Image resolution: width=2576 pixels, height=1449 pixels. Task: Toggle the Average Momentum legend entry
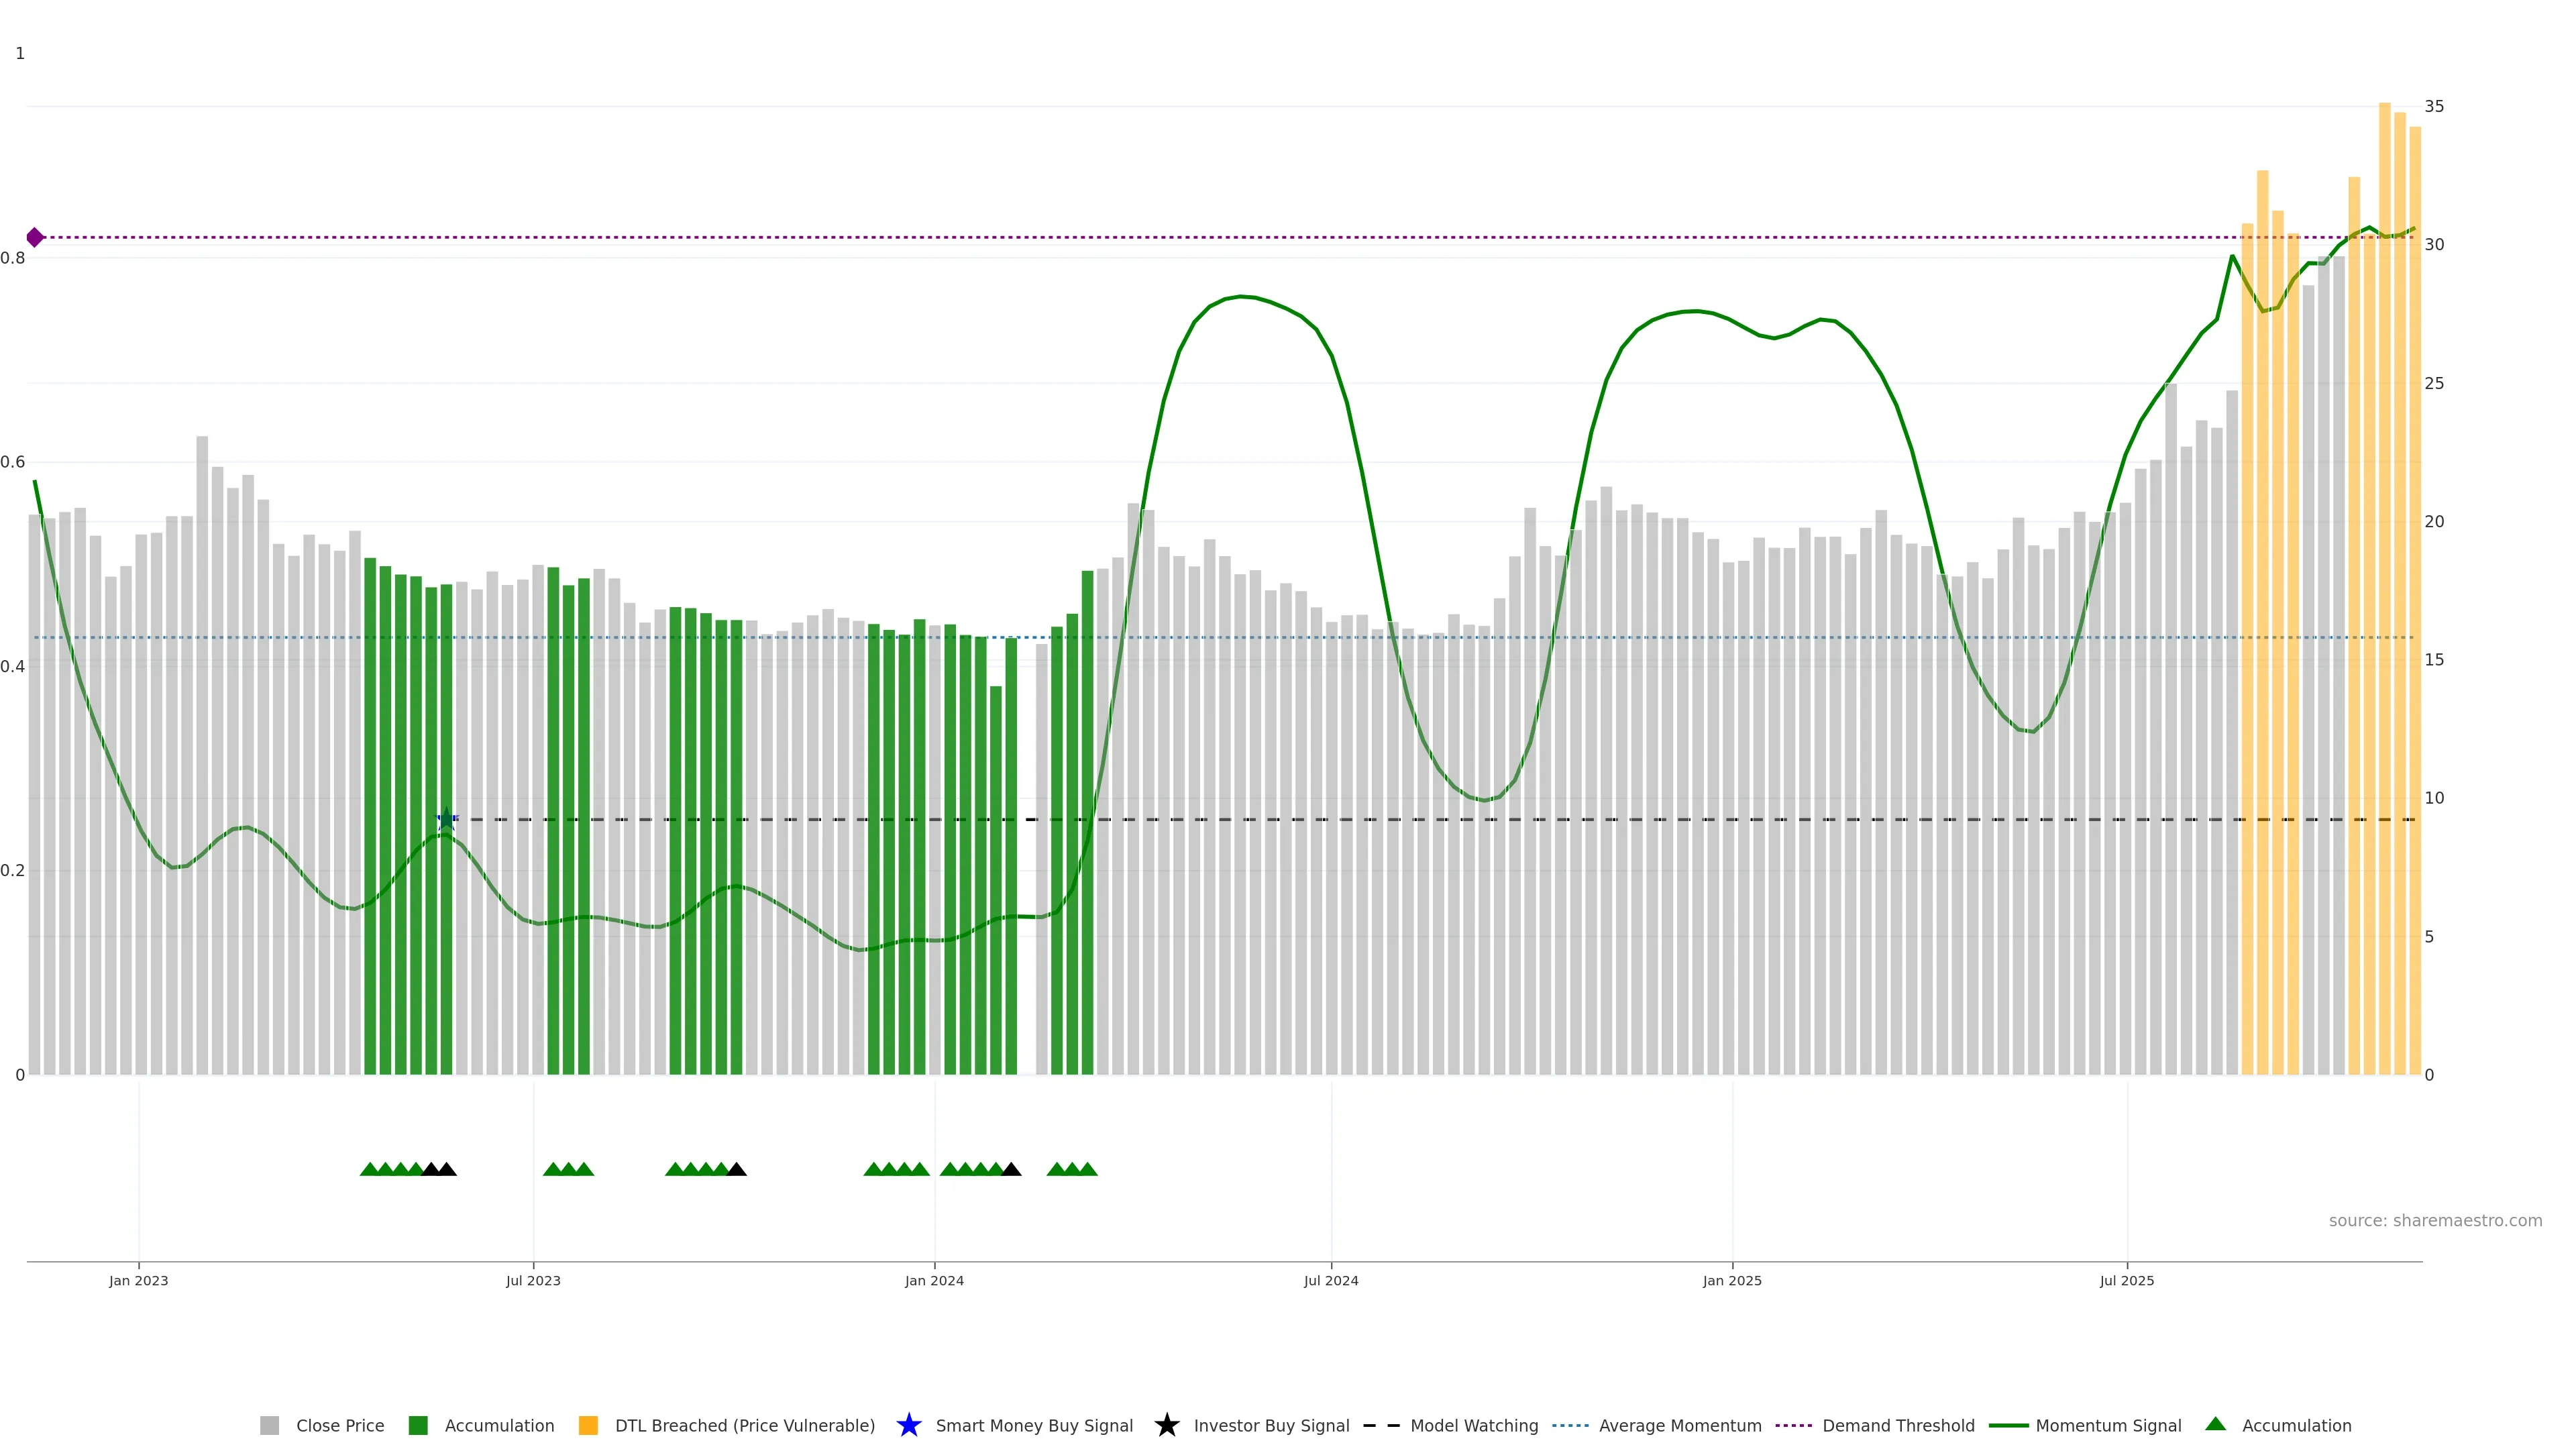1679,1425
